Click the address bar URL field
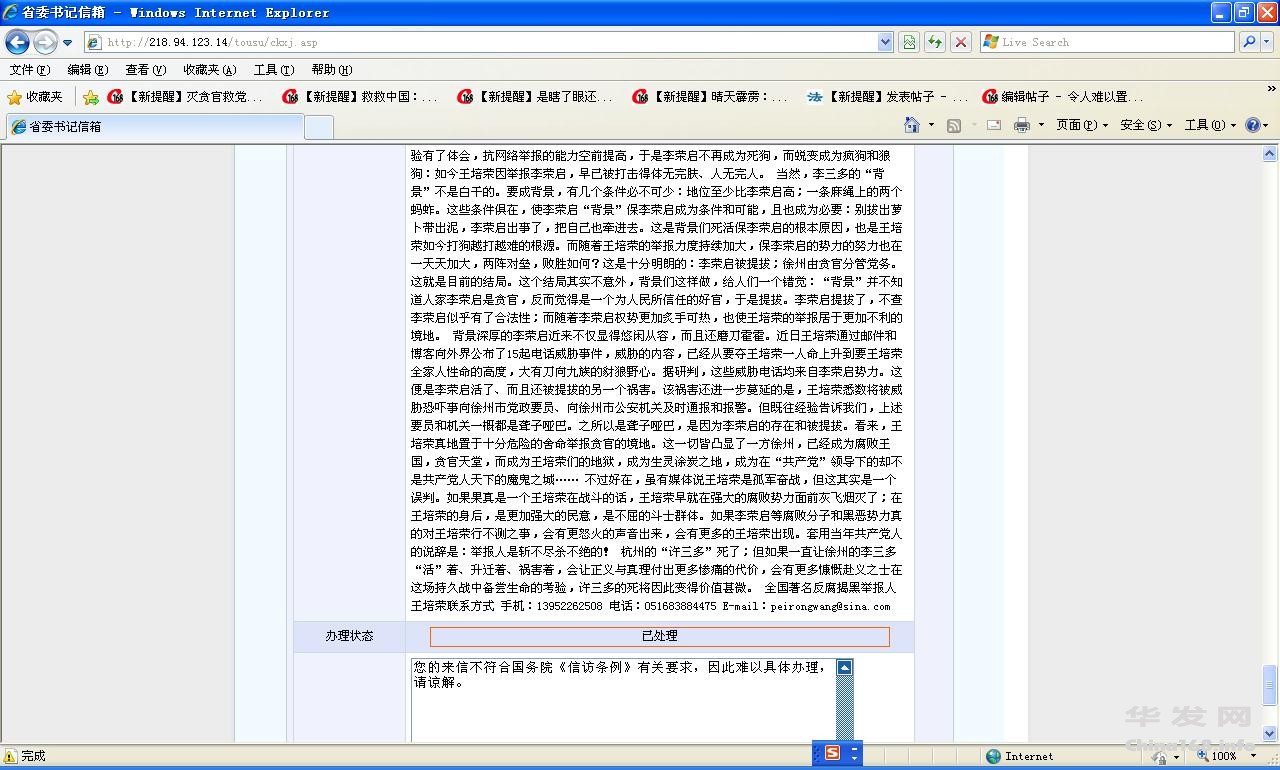 click(x=480, y=42)
